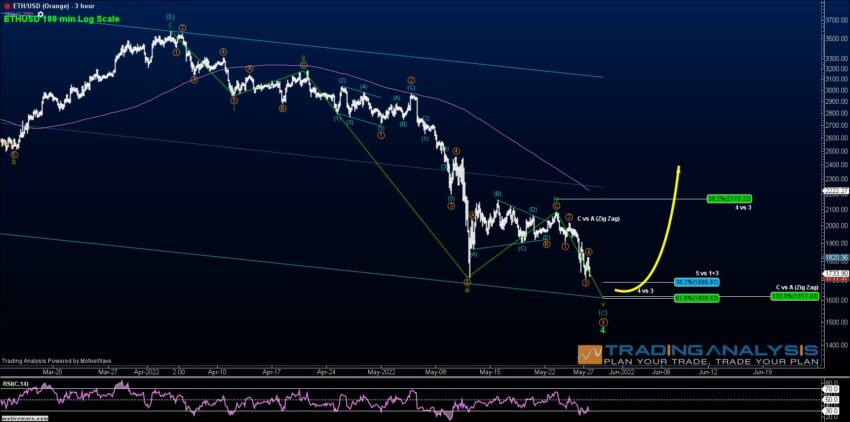Screen dimensions: 850x422
Task: Click the wave iii marker at May low
Action: [467, 290]
